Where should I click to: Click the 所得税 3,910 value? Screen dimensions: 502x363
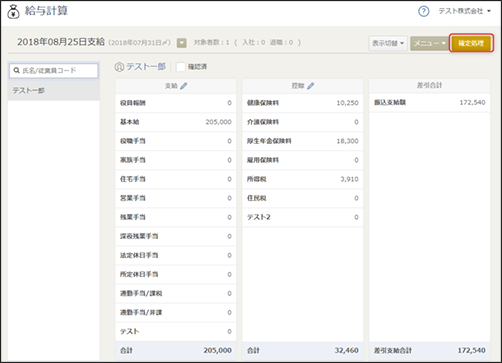tap(349, 179)
